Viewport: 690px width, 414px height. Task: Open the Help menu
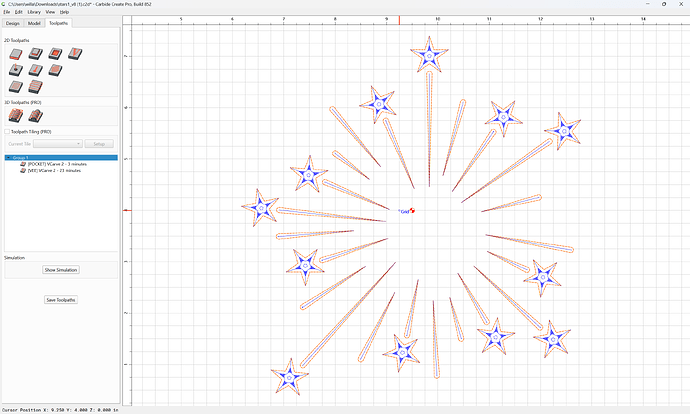64,12
